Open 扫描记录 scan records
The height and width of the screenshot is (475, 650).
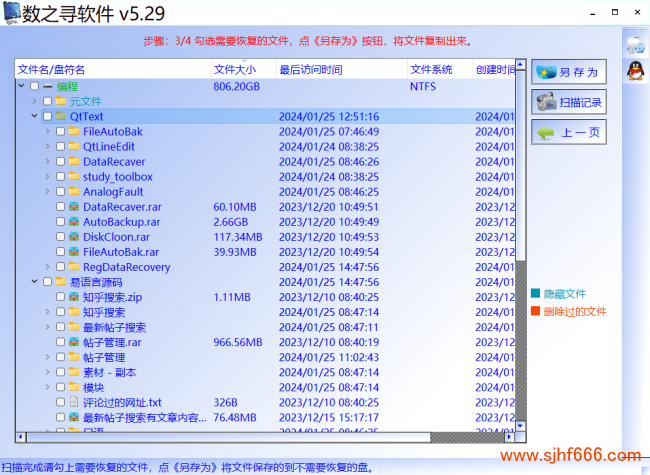pos(569,102)
